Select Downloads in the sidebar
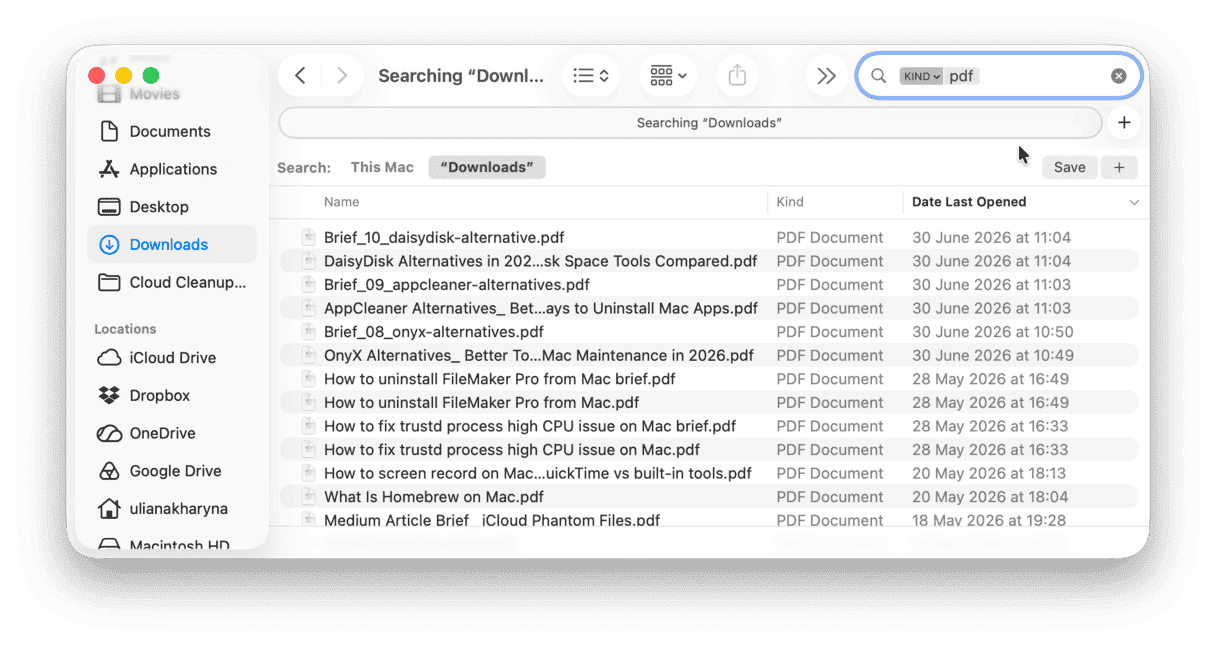This screenshot has height=646, width=1216. pos(172,244)
